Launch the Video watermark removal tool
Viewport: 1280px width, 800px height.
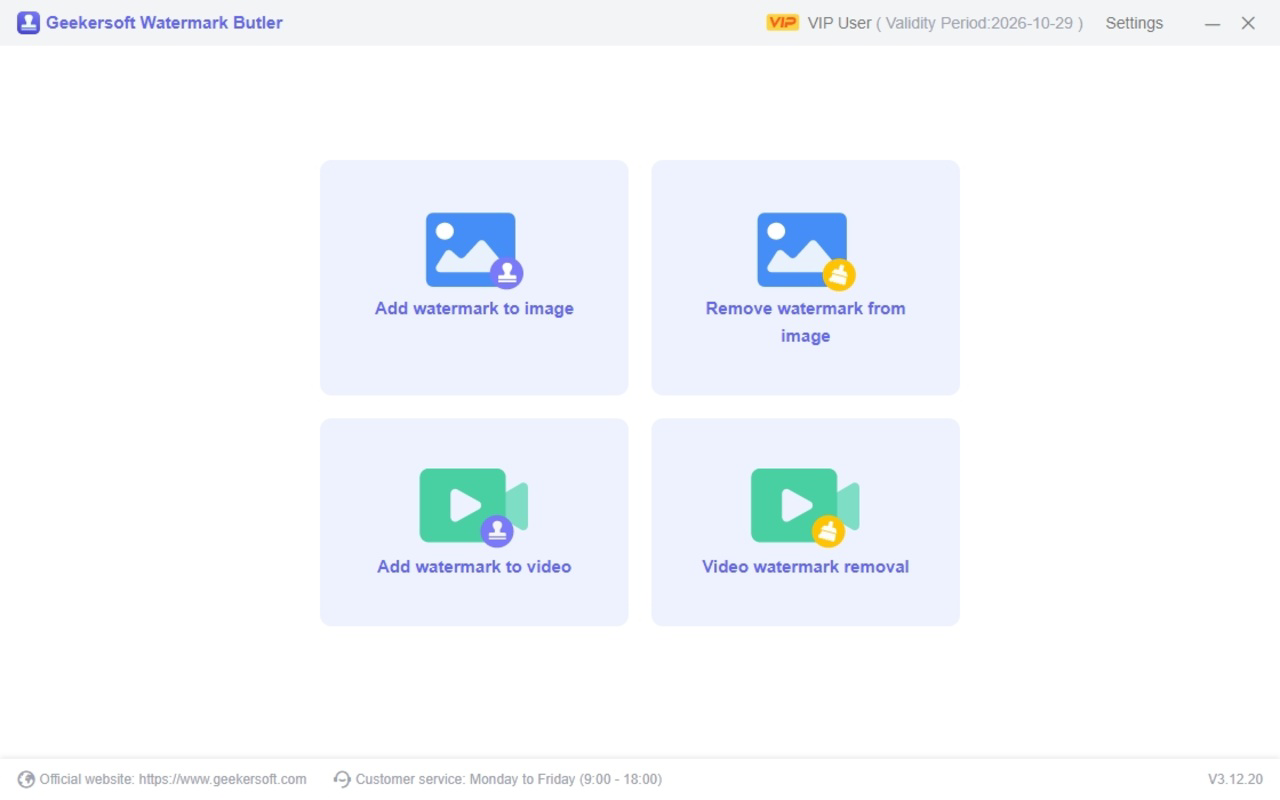pyautogui.click(x=805, y=522)
